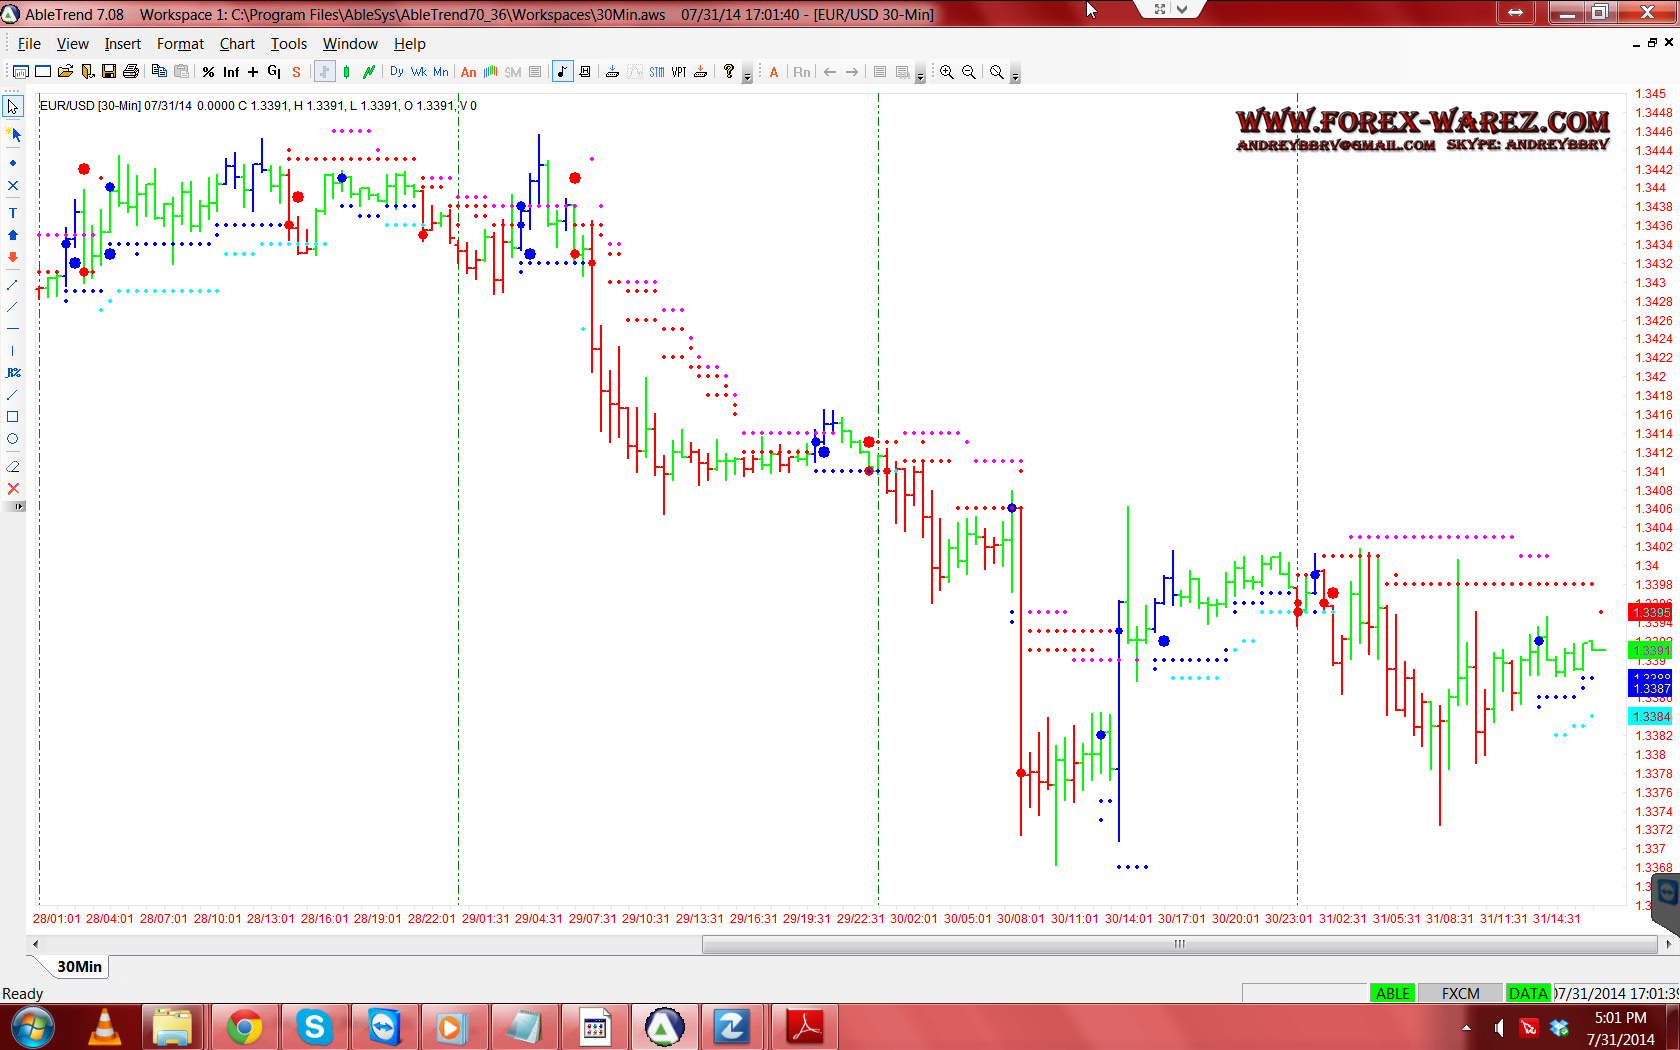The image size is (1680, 1050).
Task: Select the 30Min chart tab
Action: point(79,966)
